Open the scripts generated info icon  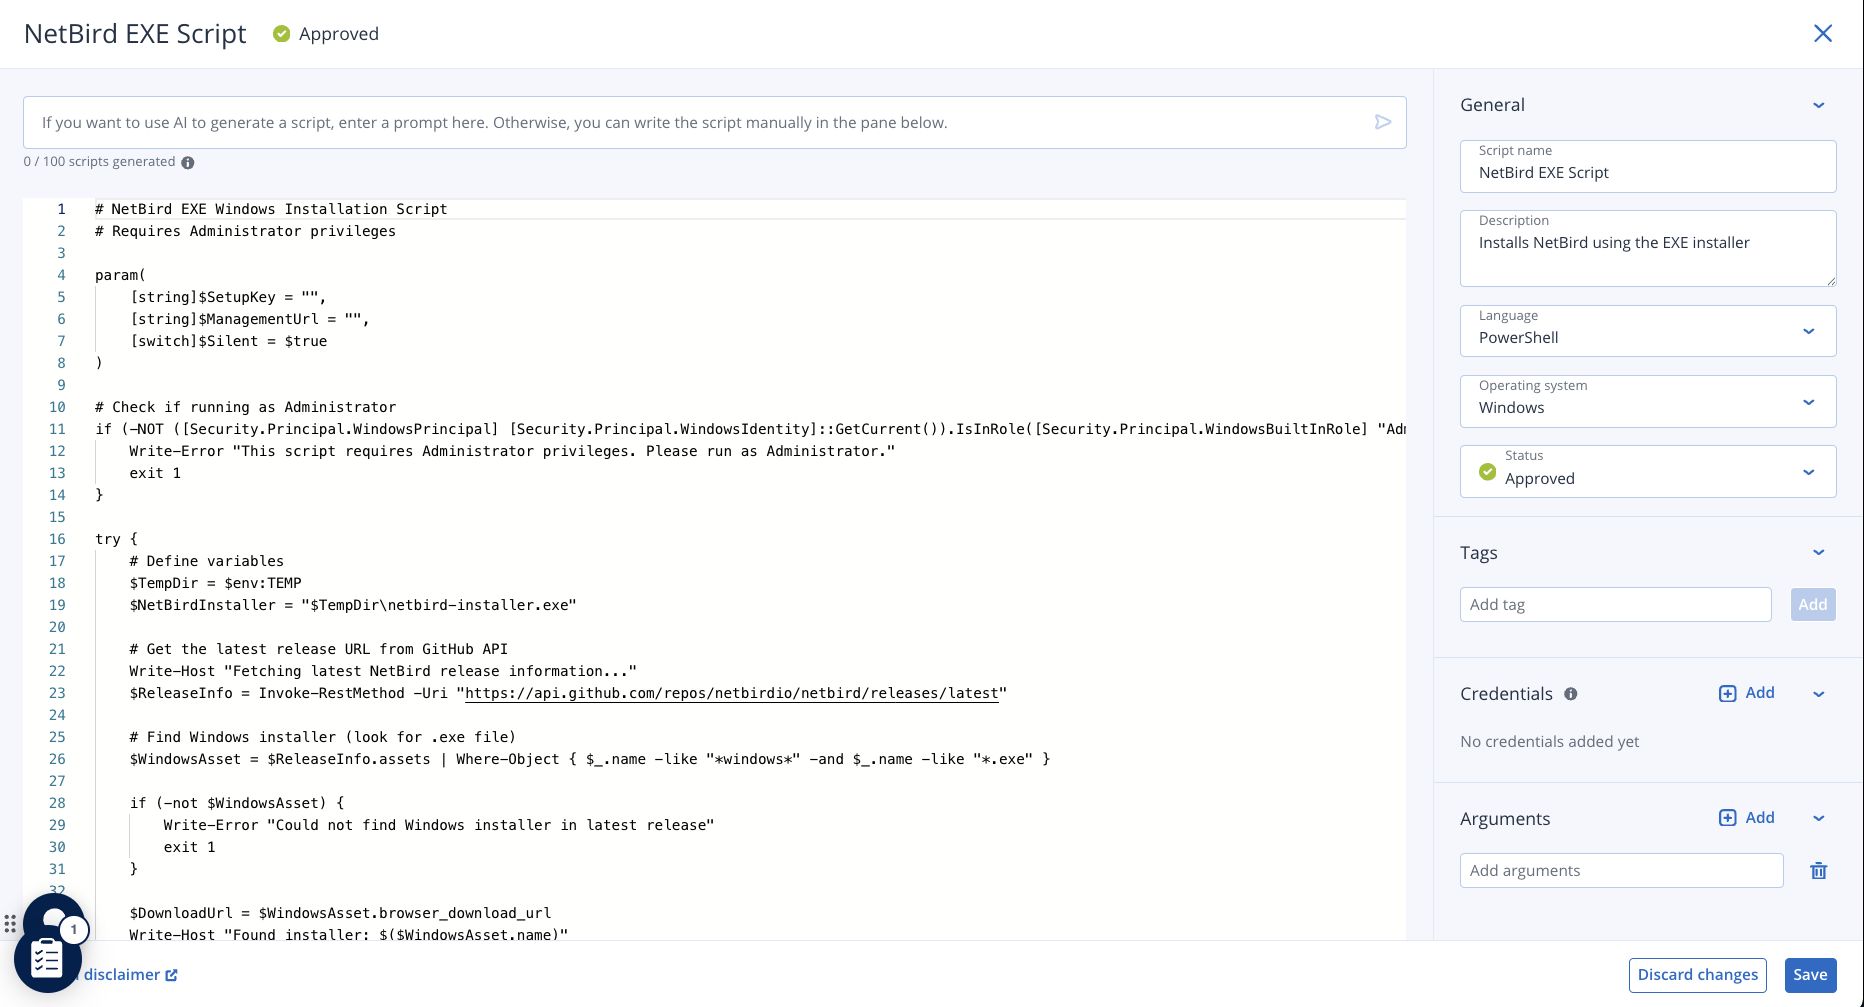pyautogui.click(x=188, y=162)
